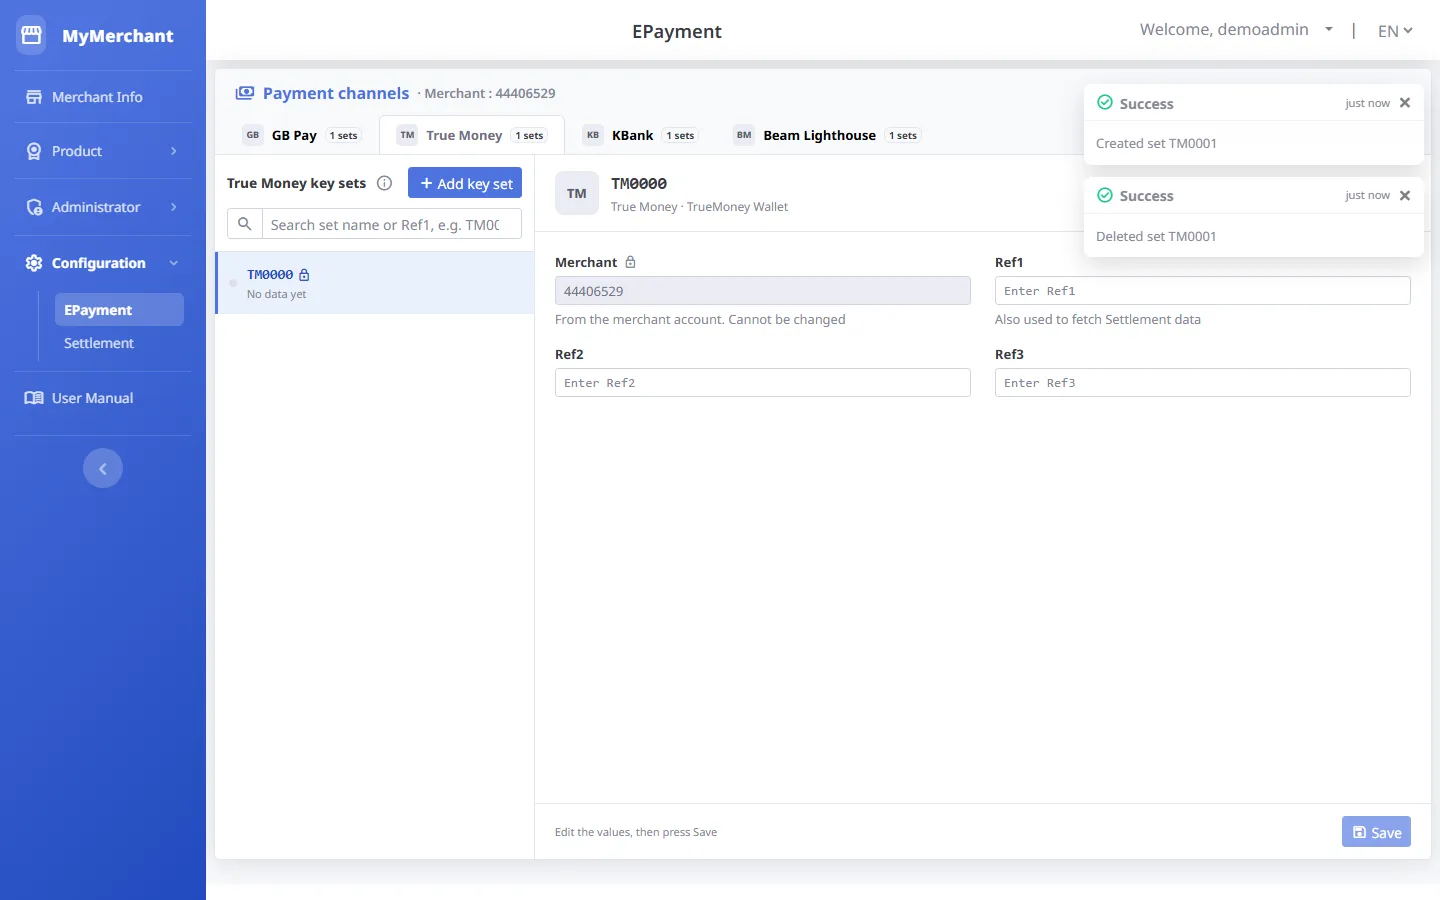Open the User Manual book icon
1440x900 pixels.
(x=34, y=398)
